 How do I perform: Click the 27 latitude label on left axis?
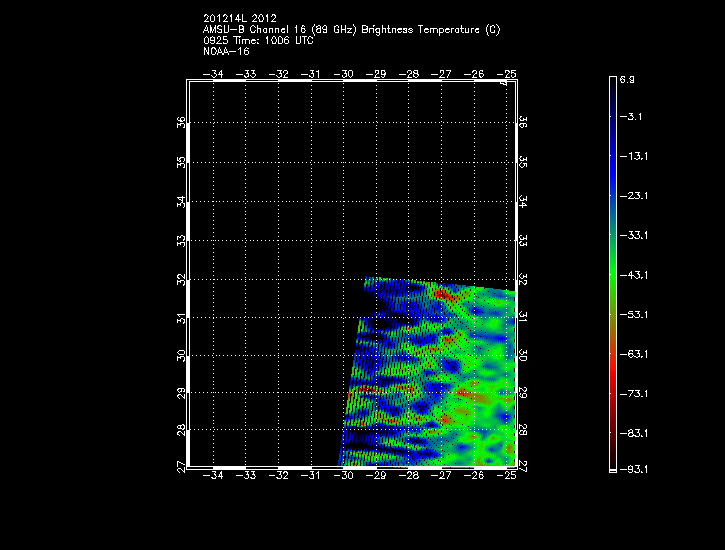click(x=181, y=466)
